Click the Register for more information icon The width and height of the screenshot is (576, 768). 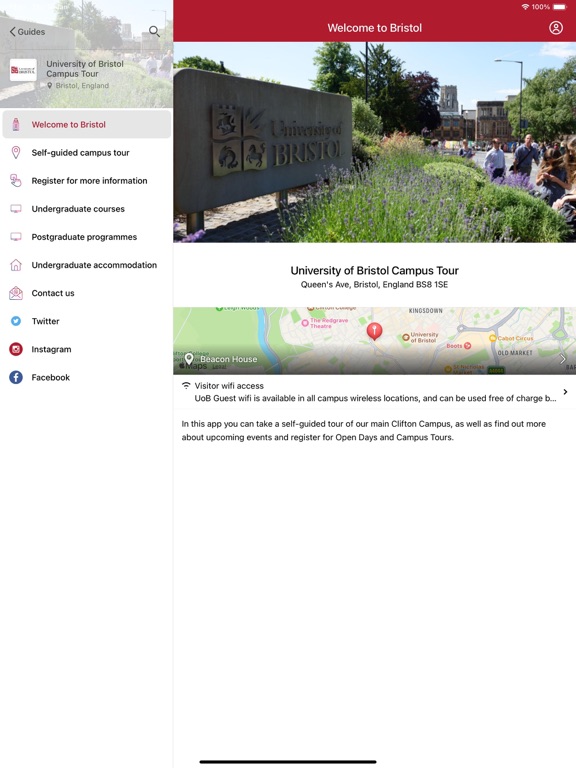16,181
